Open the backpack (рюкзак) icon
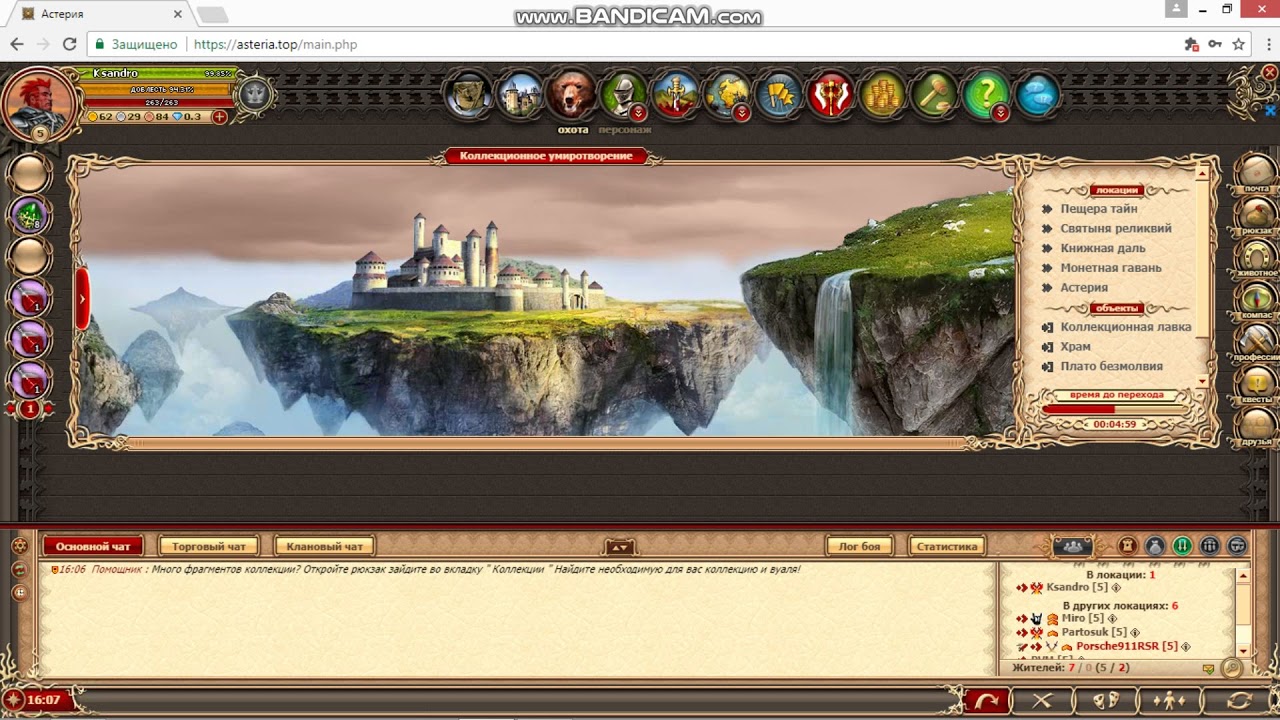Image resolution: width=1280 pixels, height=720 pixels. (1257, 214)
